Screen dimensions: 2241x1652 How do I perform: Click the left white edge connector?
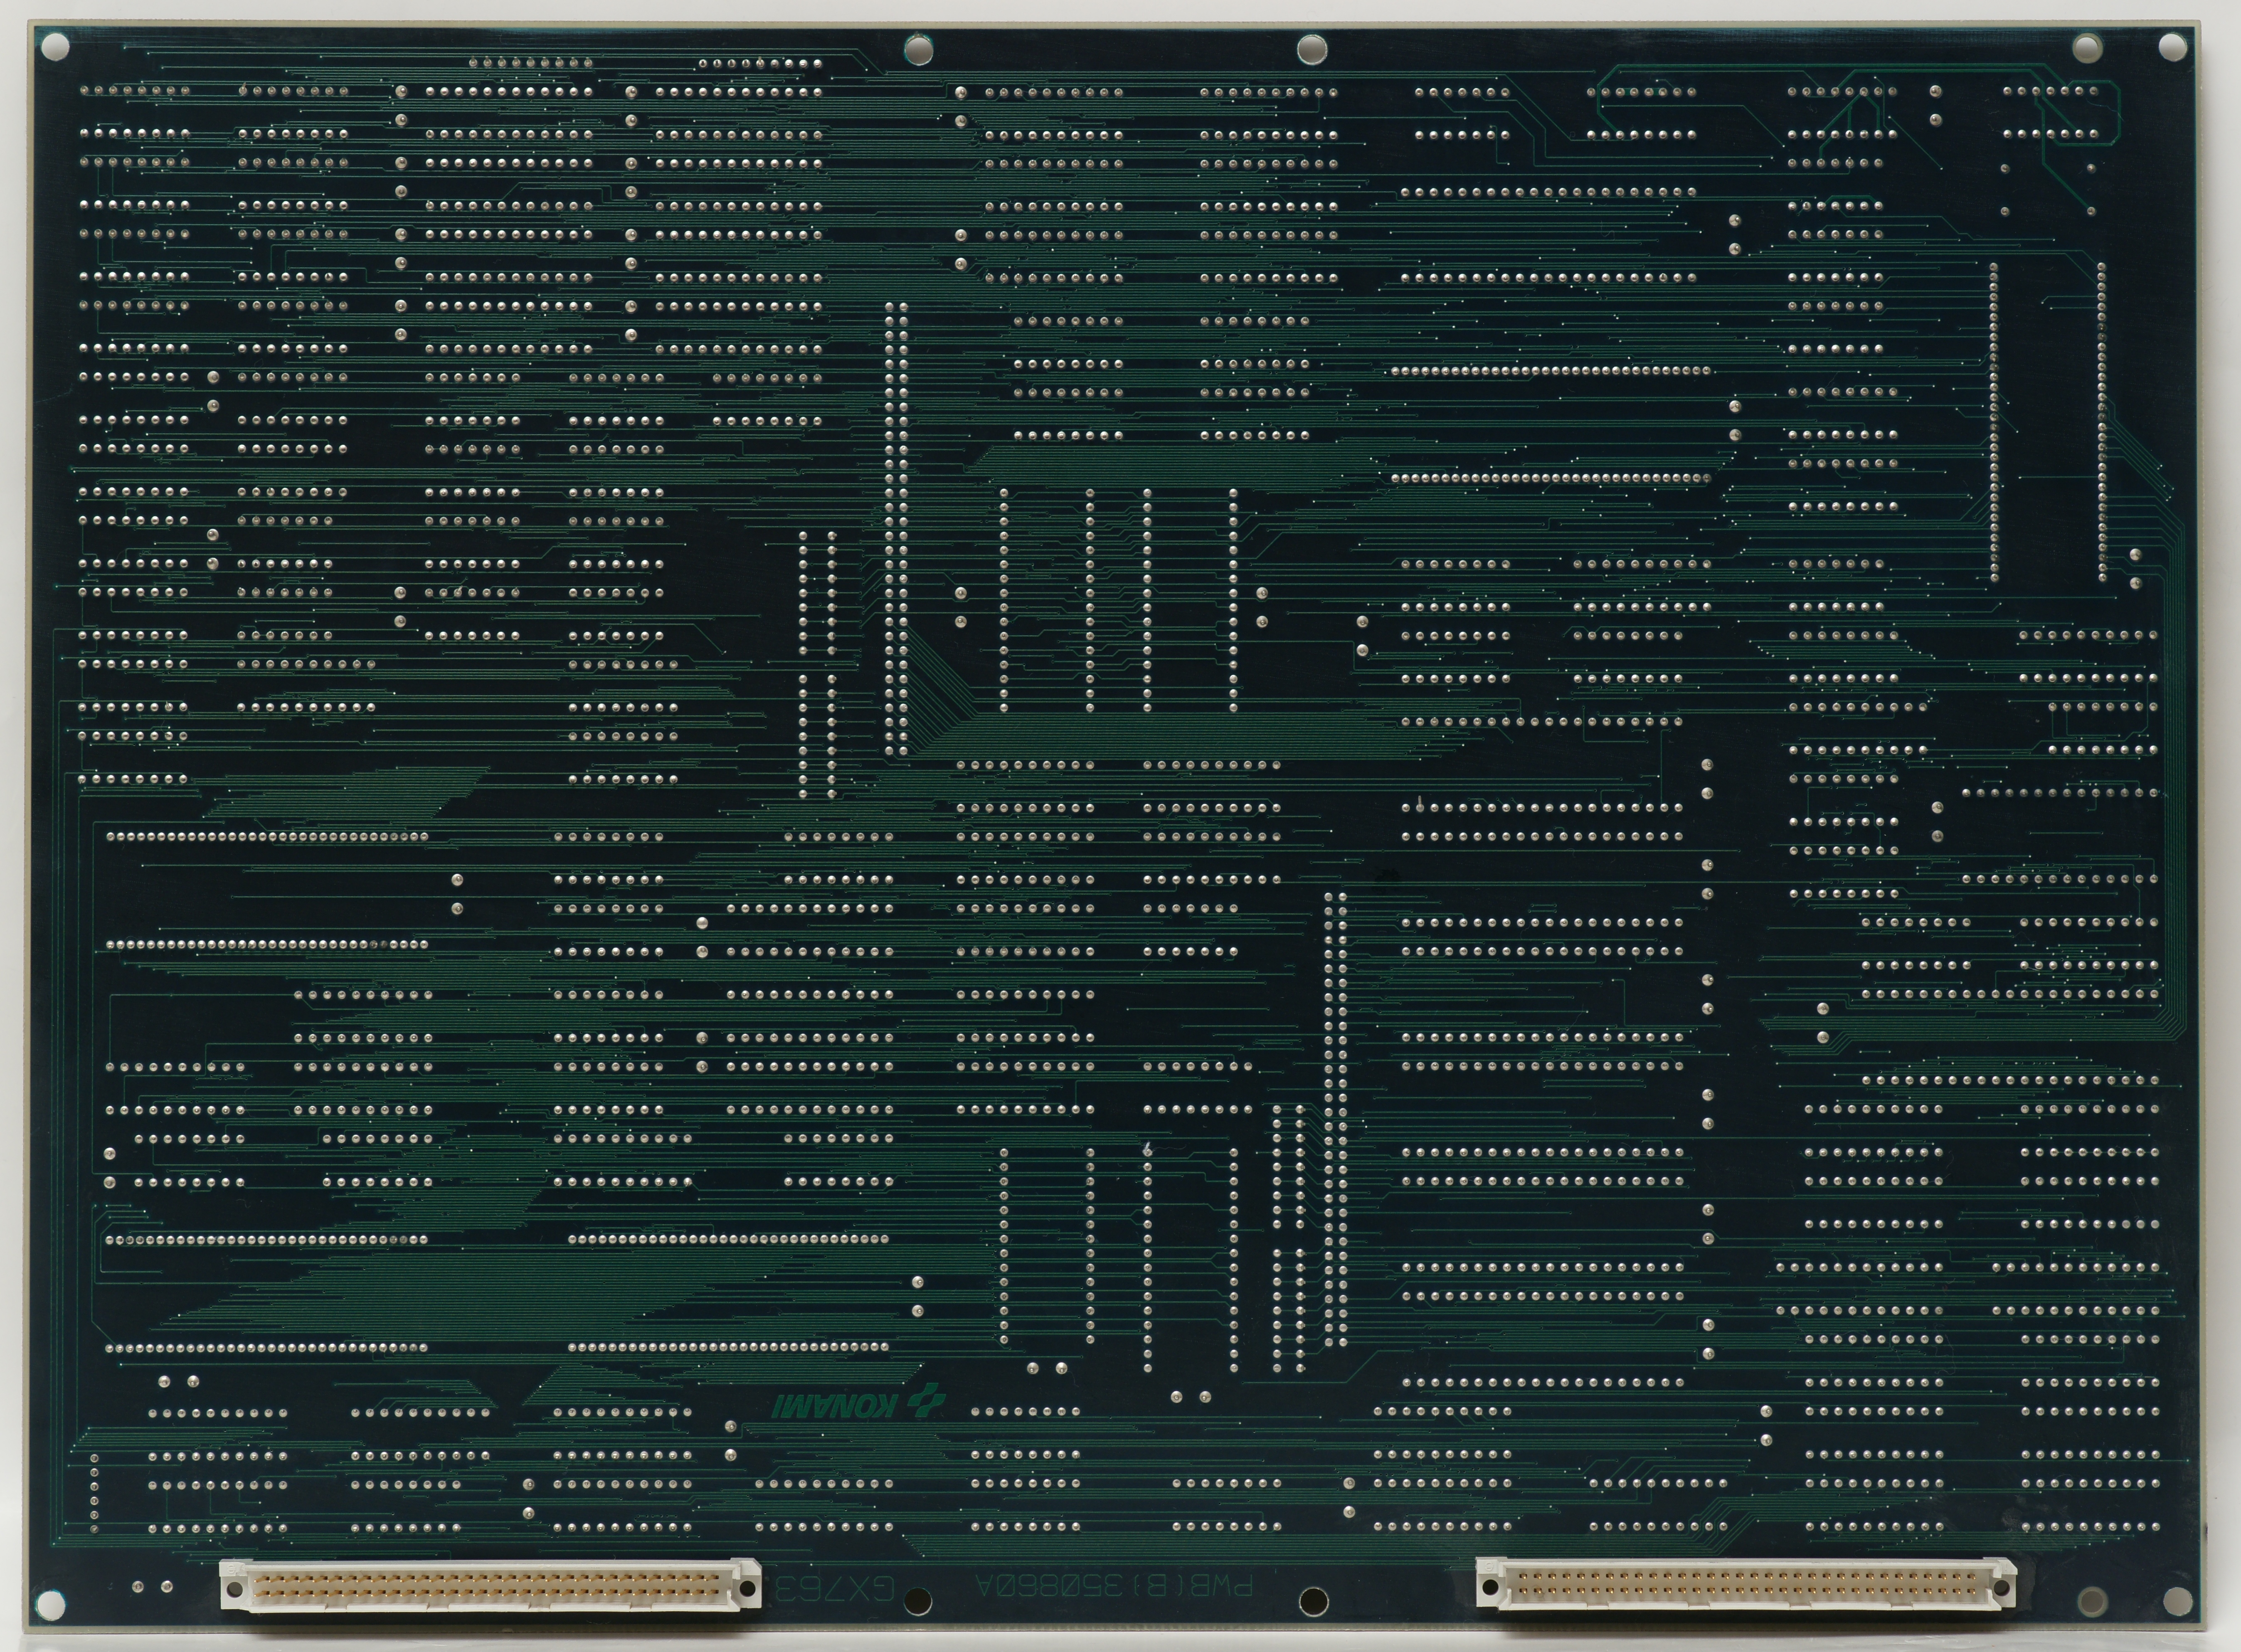pos(490,1586)
